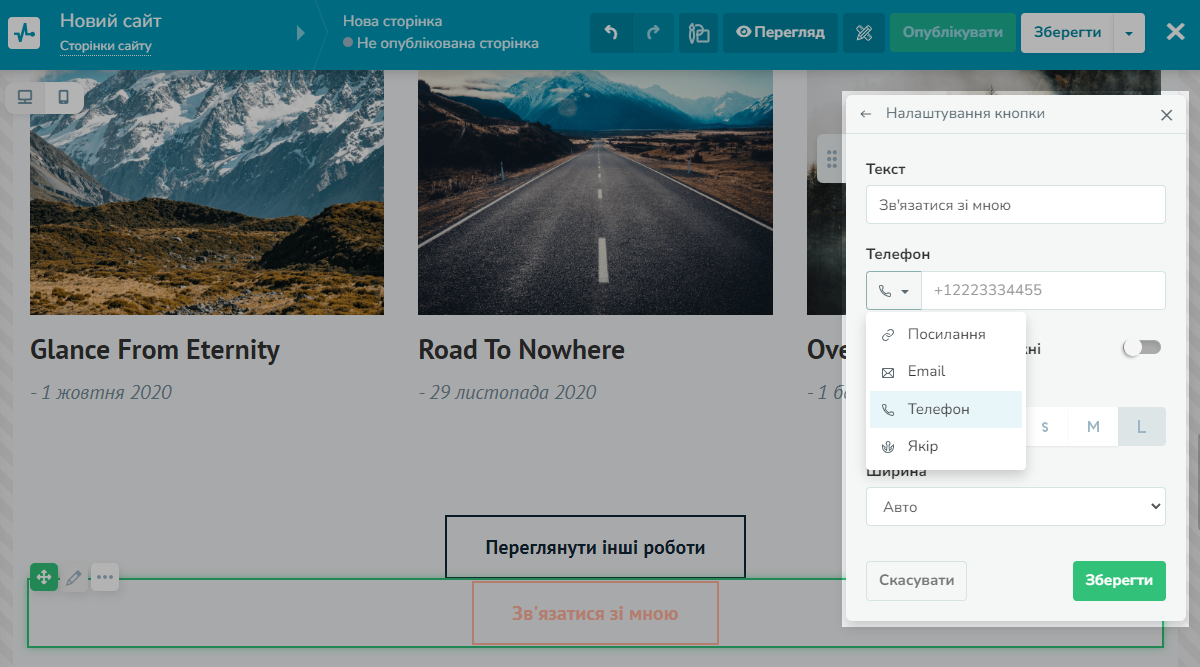Click the pencil edit block icon
The width and height of the screenshot is (1200, 667).
coord(74,577)
